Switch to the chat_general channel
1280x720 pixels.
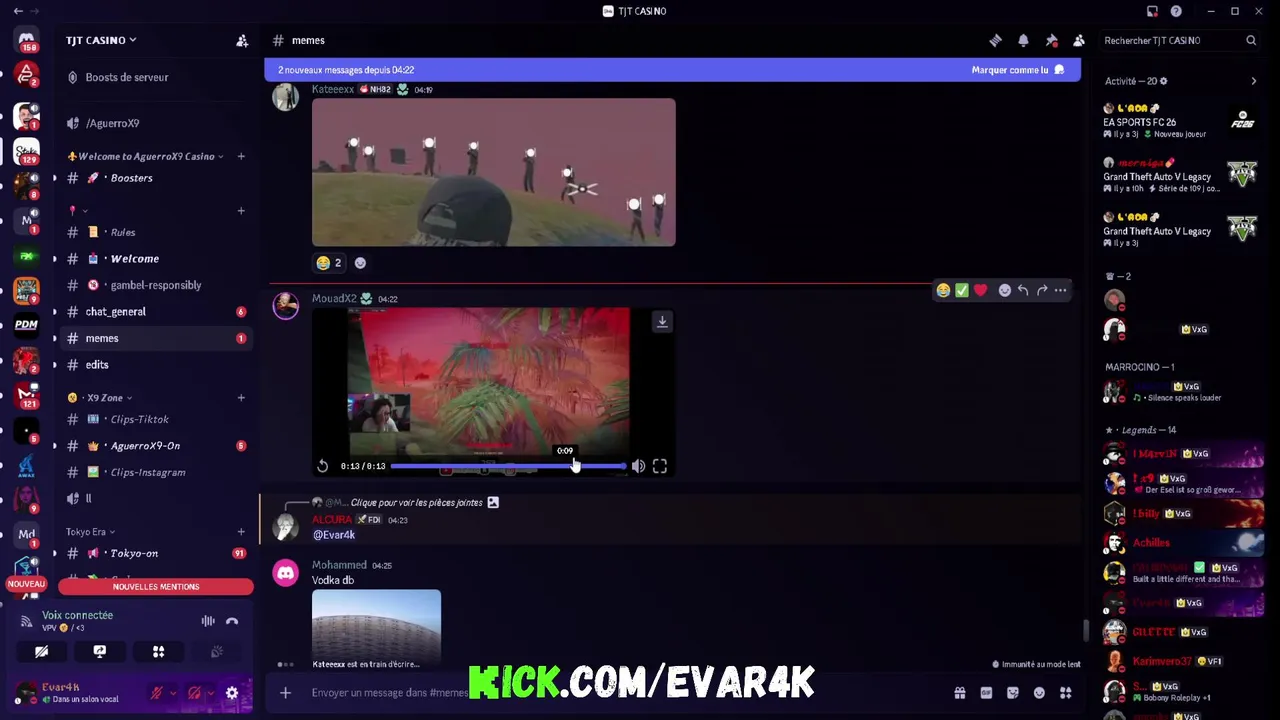(155, 312)
